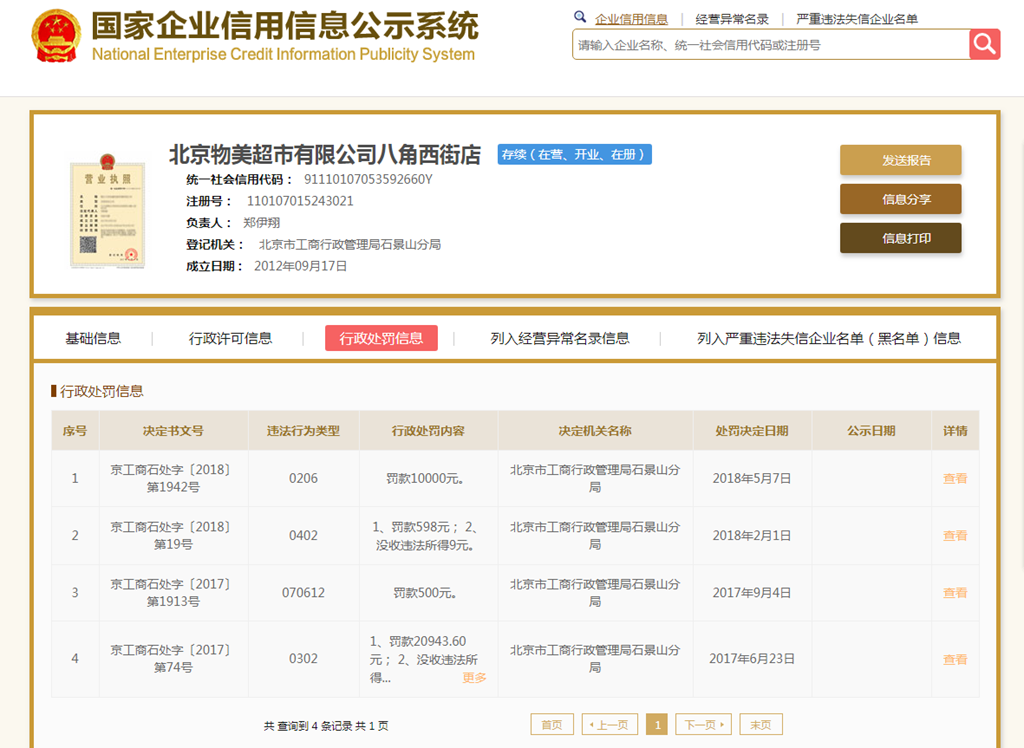This screenshot has height=748, width=1024.
Task: Switch to the 基础信息 tab
Action: pos(93,338)
